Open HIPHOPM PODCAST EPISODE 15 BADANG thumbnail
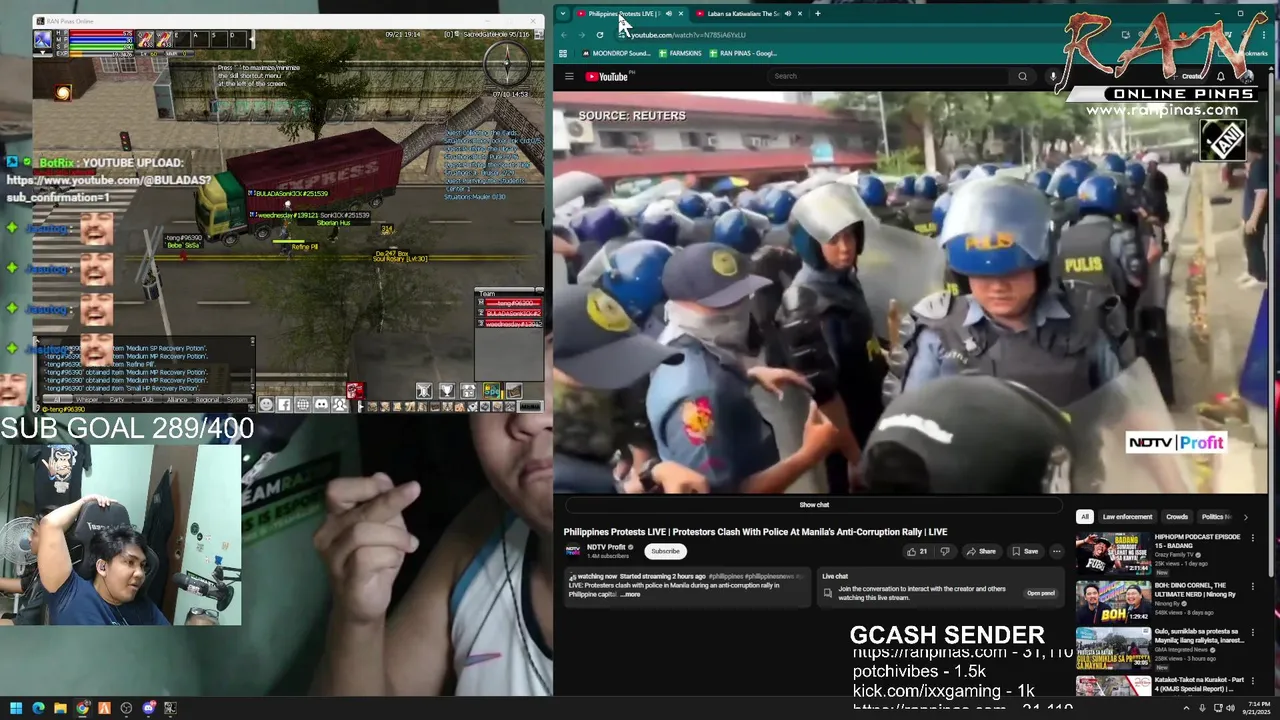The width and height of the screenshot is (1280, 720). (1113, 552)
